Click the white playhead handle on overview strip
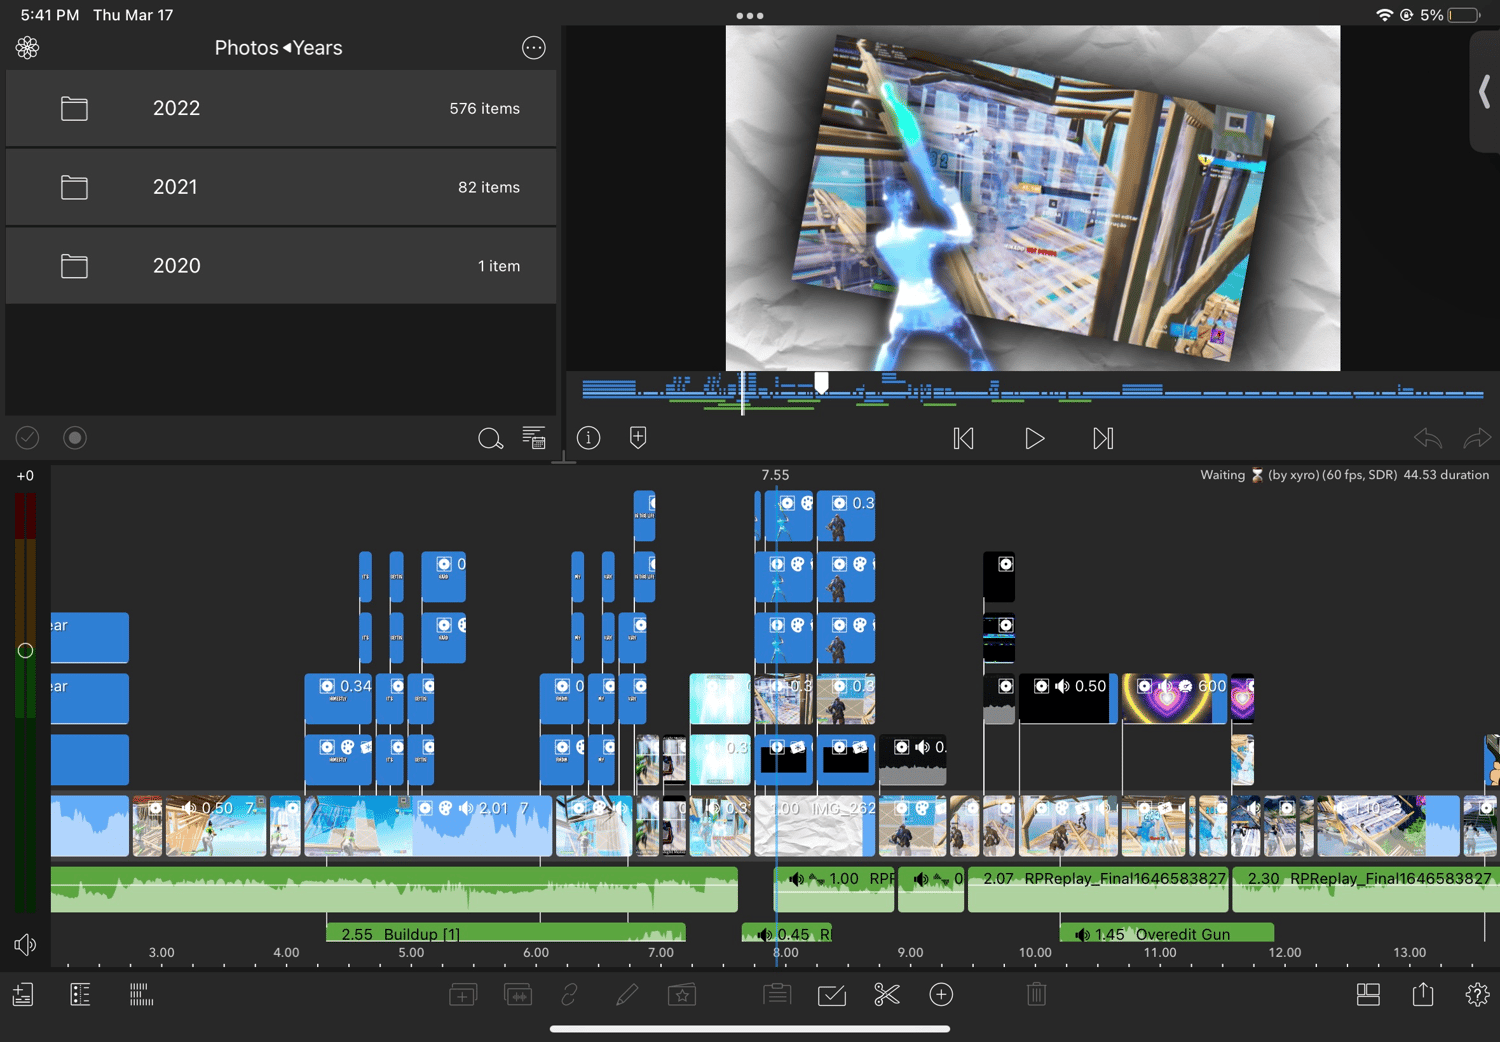The width and height of the screenshot is (1500, 1042). 821,382
